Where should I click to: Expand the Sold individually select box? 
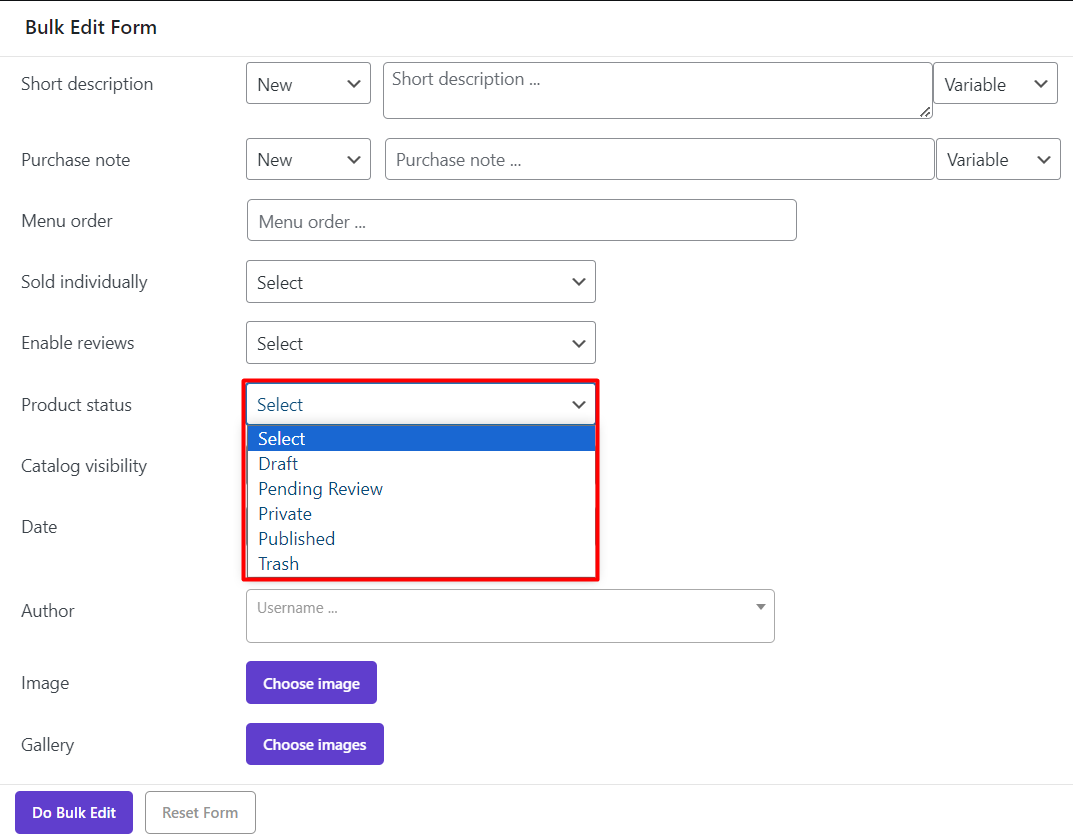420,283
